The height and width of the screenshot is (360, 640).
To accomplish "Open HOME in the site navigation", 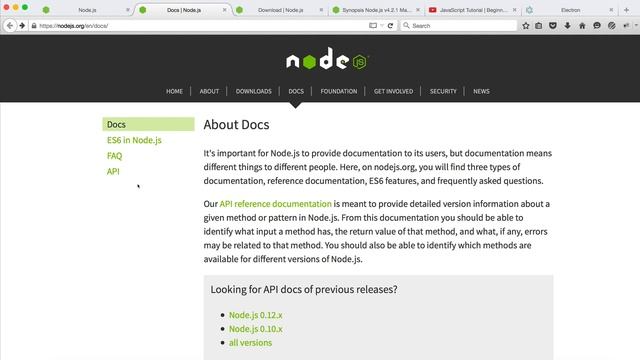I will click(x=174, y=91).
